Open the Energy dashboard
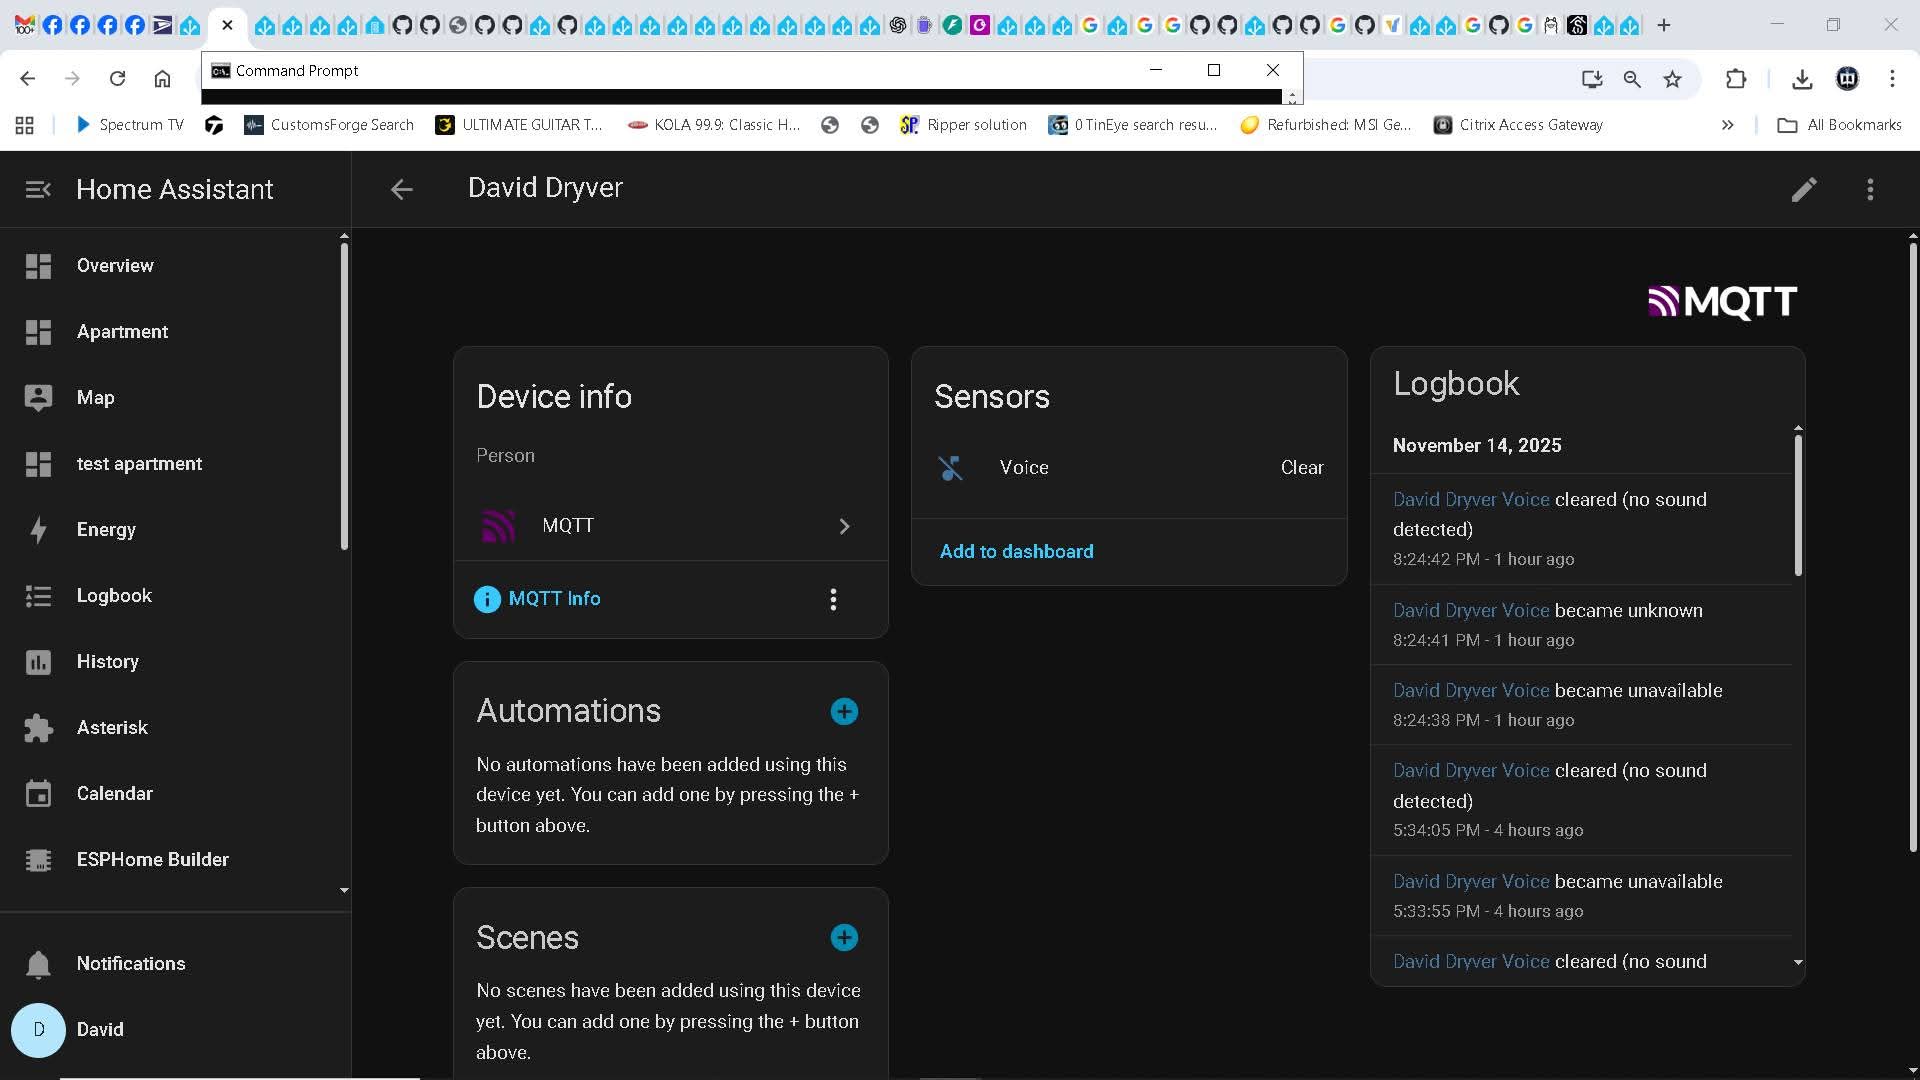1920x1080 pixels. click(x=106, y=530)
